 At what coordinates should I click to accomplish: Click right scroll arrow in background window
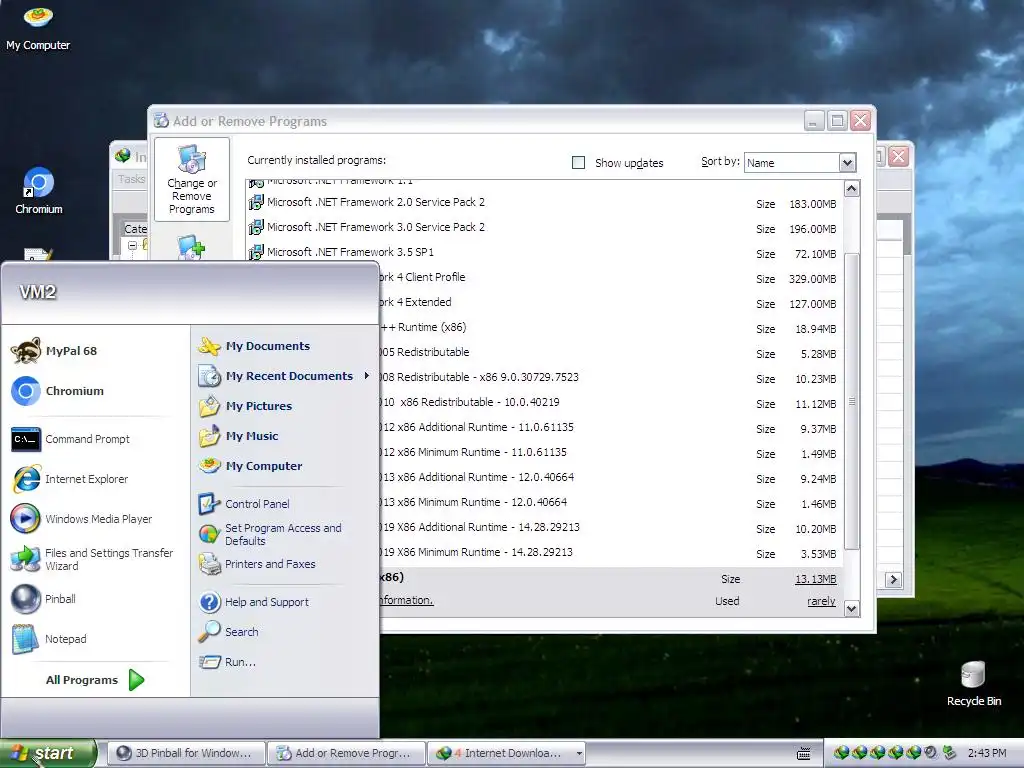[893, 579]
